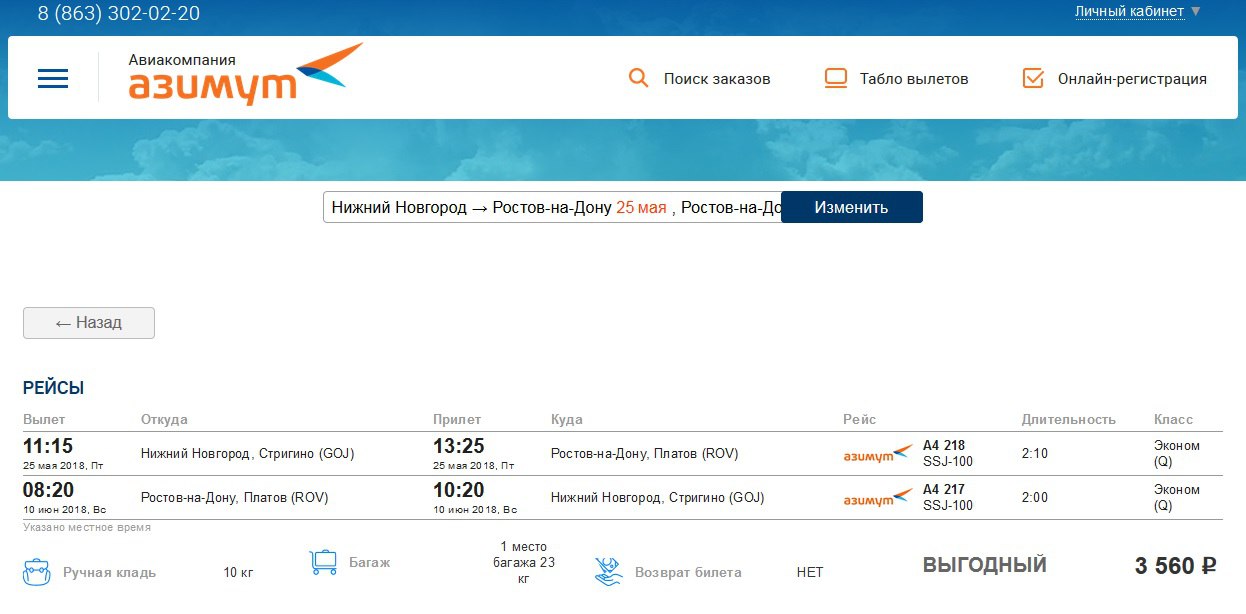Click the ticket refund hand icon
1246x614 pixels.
pyautogui.click(x=608, y=572)
